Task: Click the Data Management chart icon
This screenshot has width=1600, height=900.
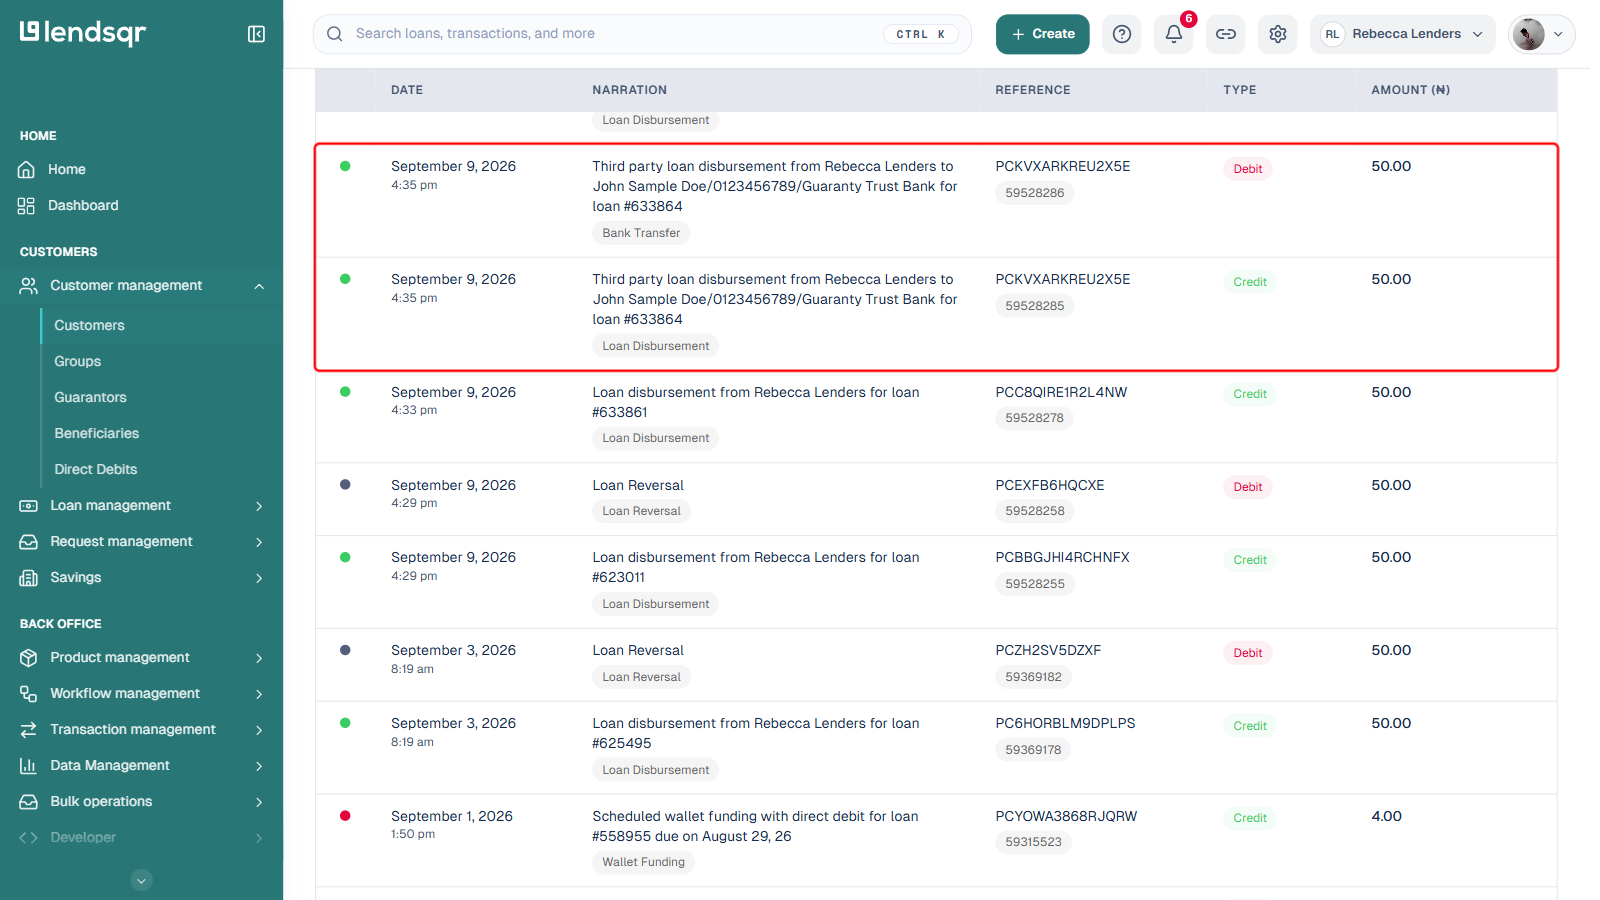Action: (28, 766)
